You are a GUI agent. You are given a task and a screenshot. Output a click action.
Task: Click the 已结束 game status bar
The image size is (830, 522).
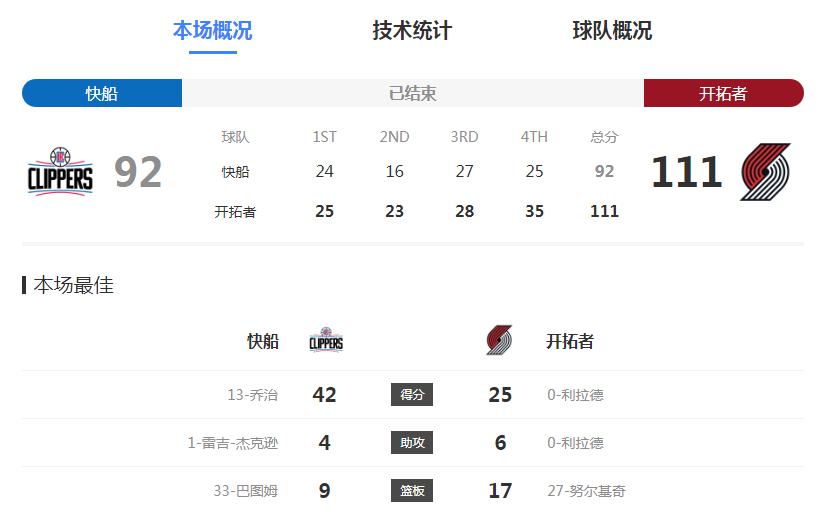tap(413, 93)
